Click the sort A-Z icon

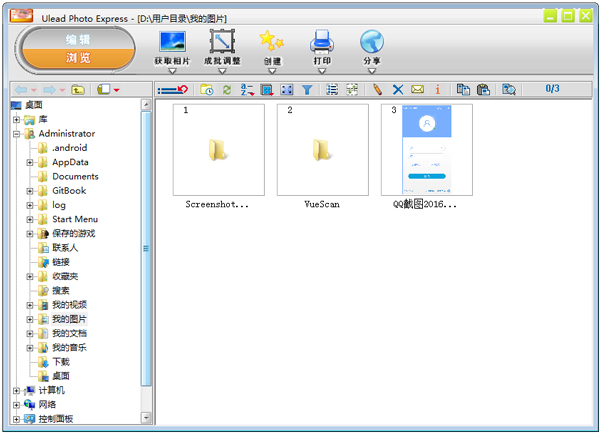[247, 90]
